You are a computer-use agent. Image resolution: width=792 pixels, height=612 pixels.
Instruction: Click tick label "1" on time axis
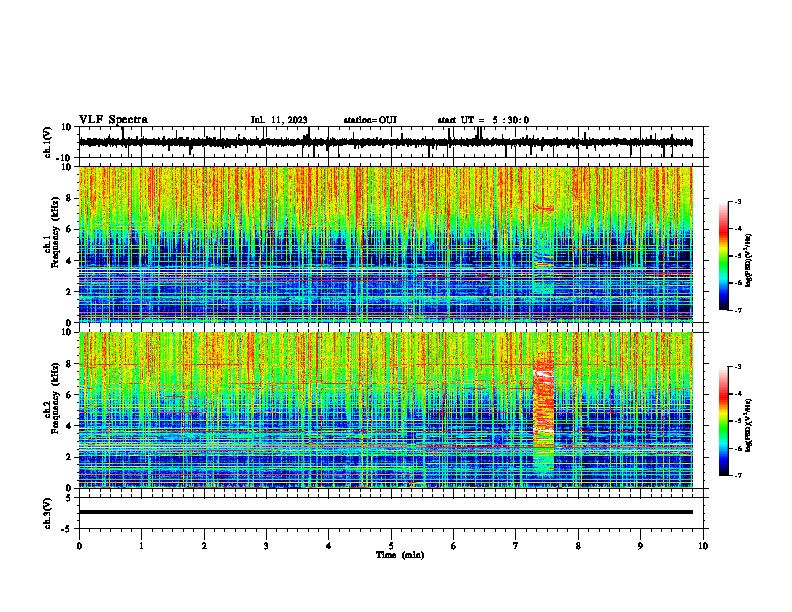(141, 546)
